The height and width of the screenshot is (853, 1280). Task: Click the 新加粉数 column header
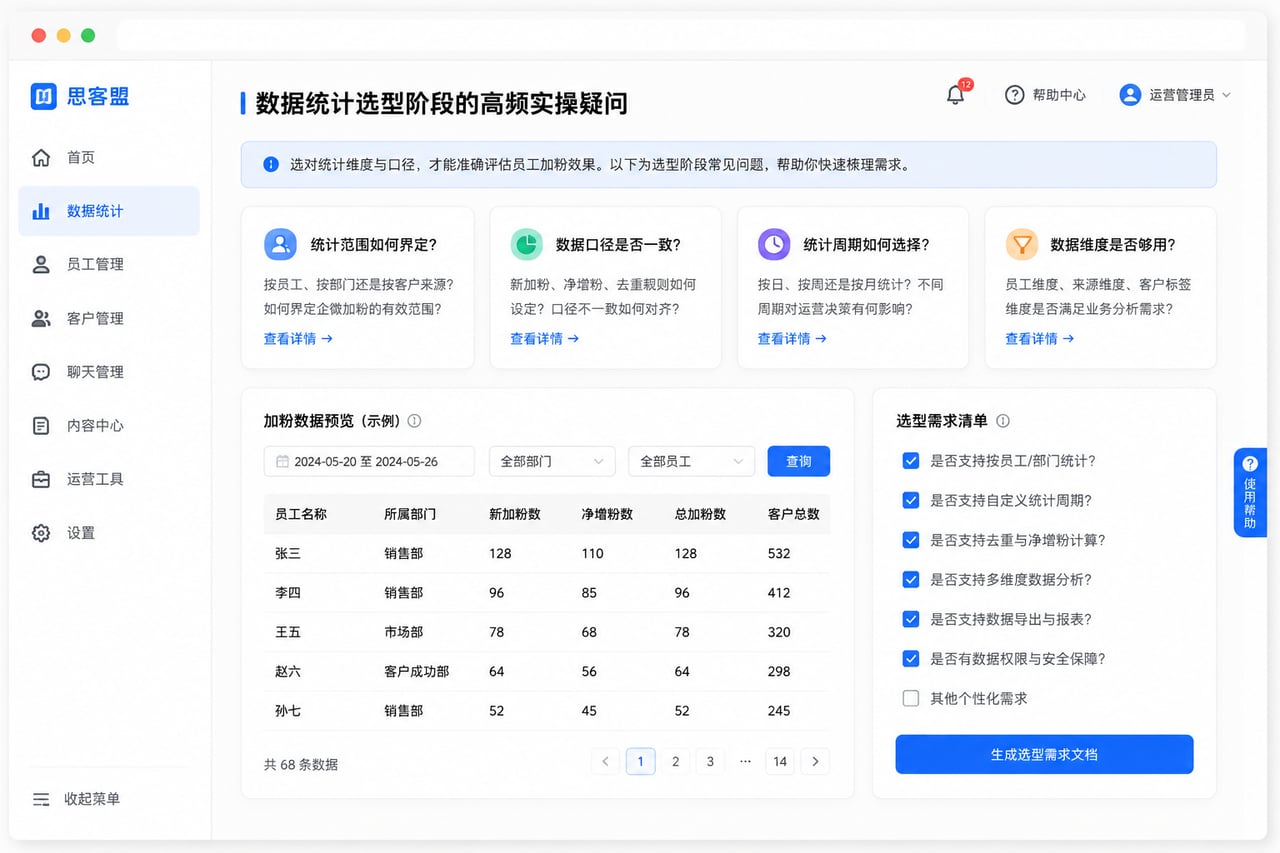(x=514, y=514)
